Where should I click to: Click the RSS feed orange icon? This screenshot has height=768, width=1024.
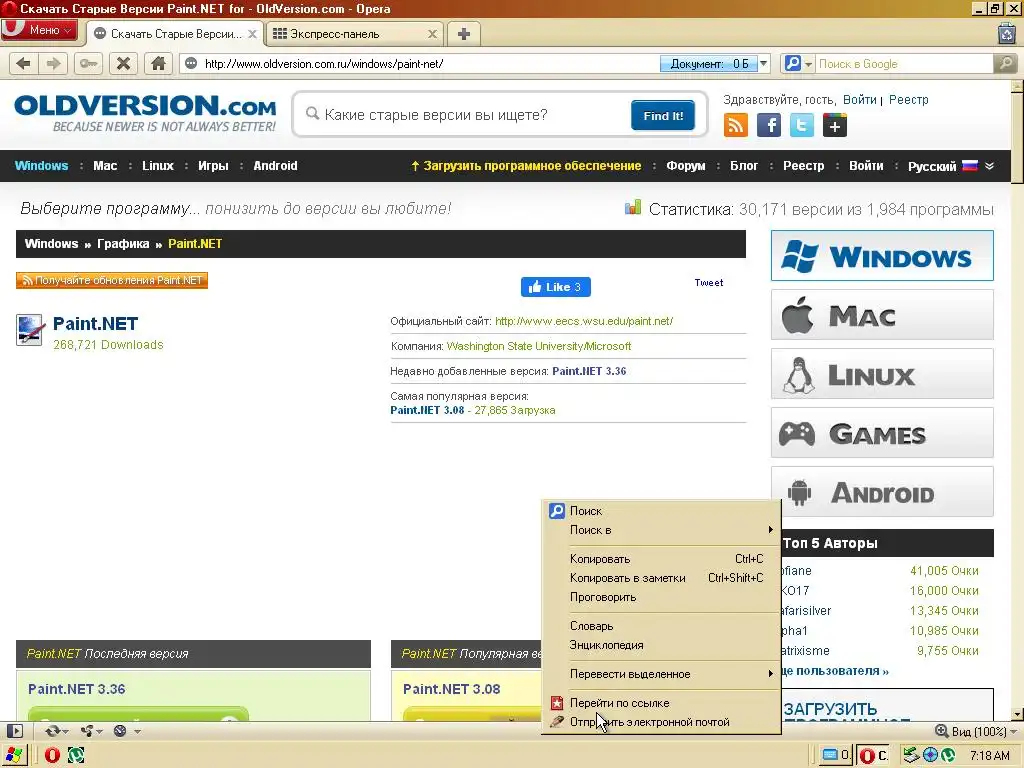pyautogui.click(x=736, y=125)
